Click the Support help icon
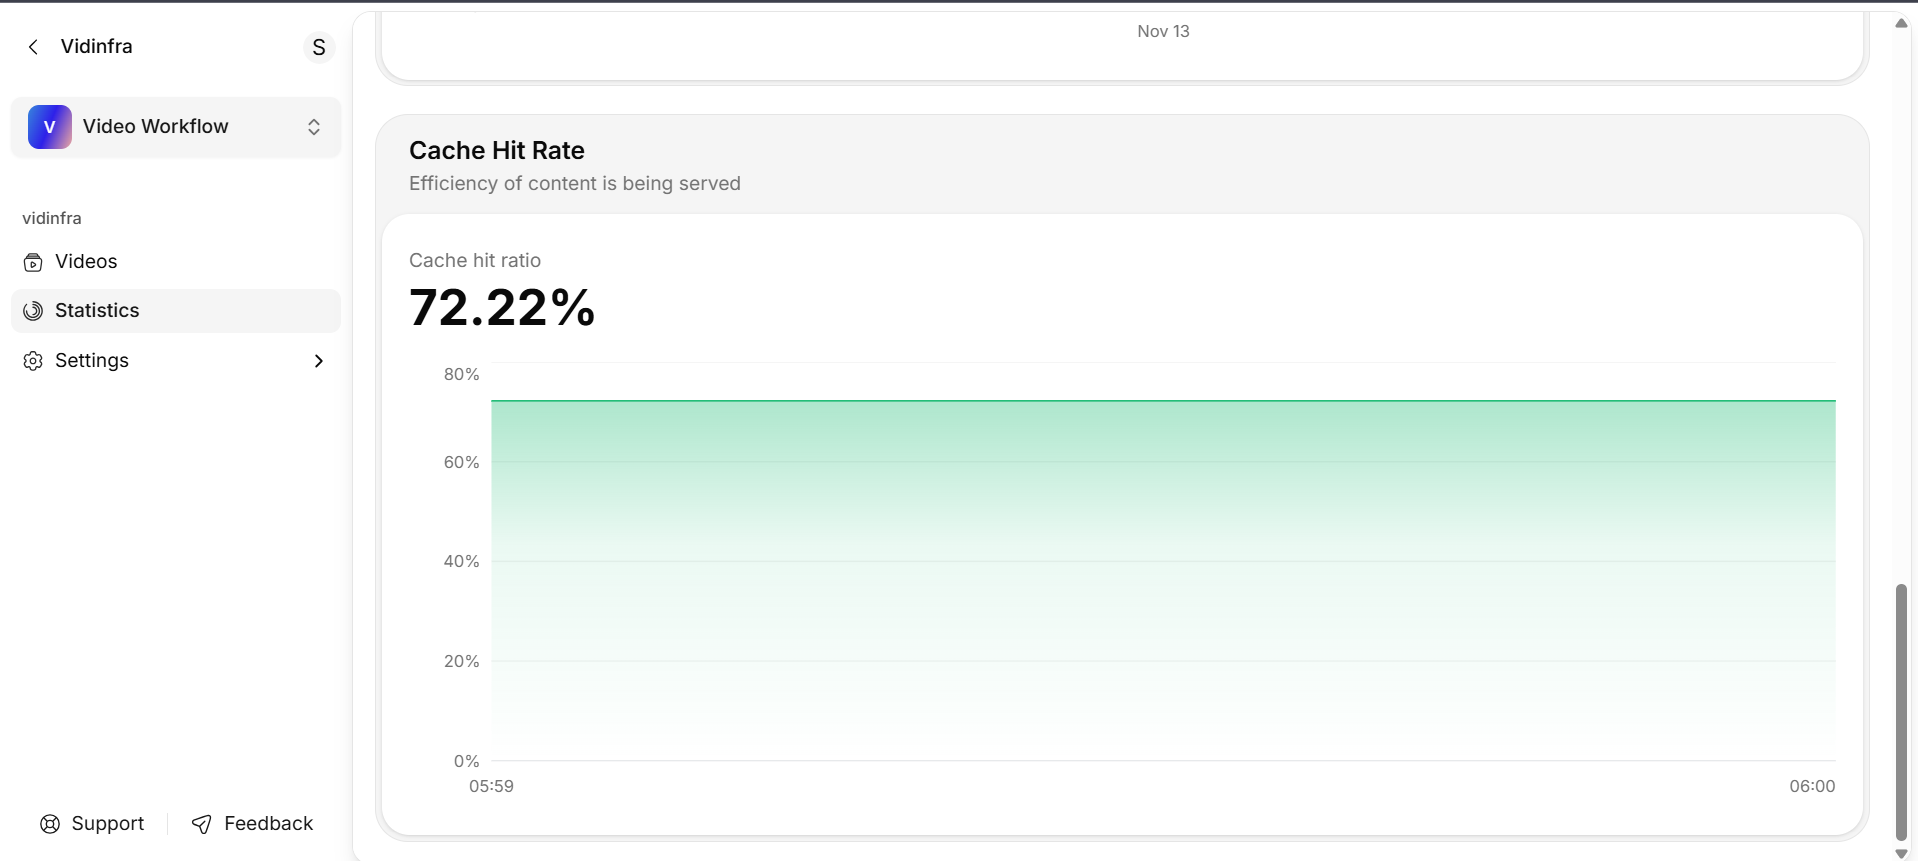Viewport: 1918px width, 861px height. coord(49,823)
